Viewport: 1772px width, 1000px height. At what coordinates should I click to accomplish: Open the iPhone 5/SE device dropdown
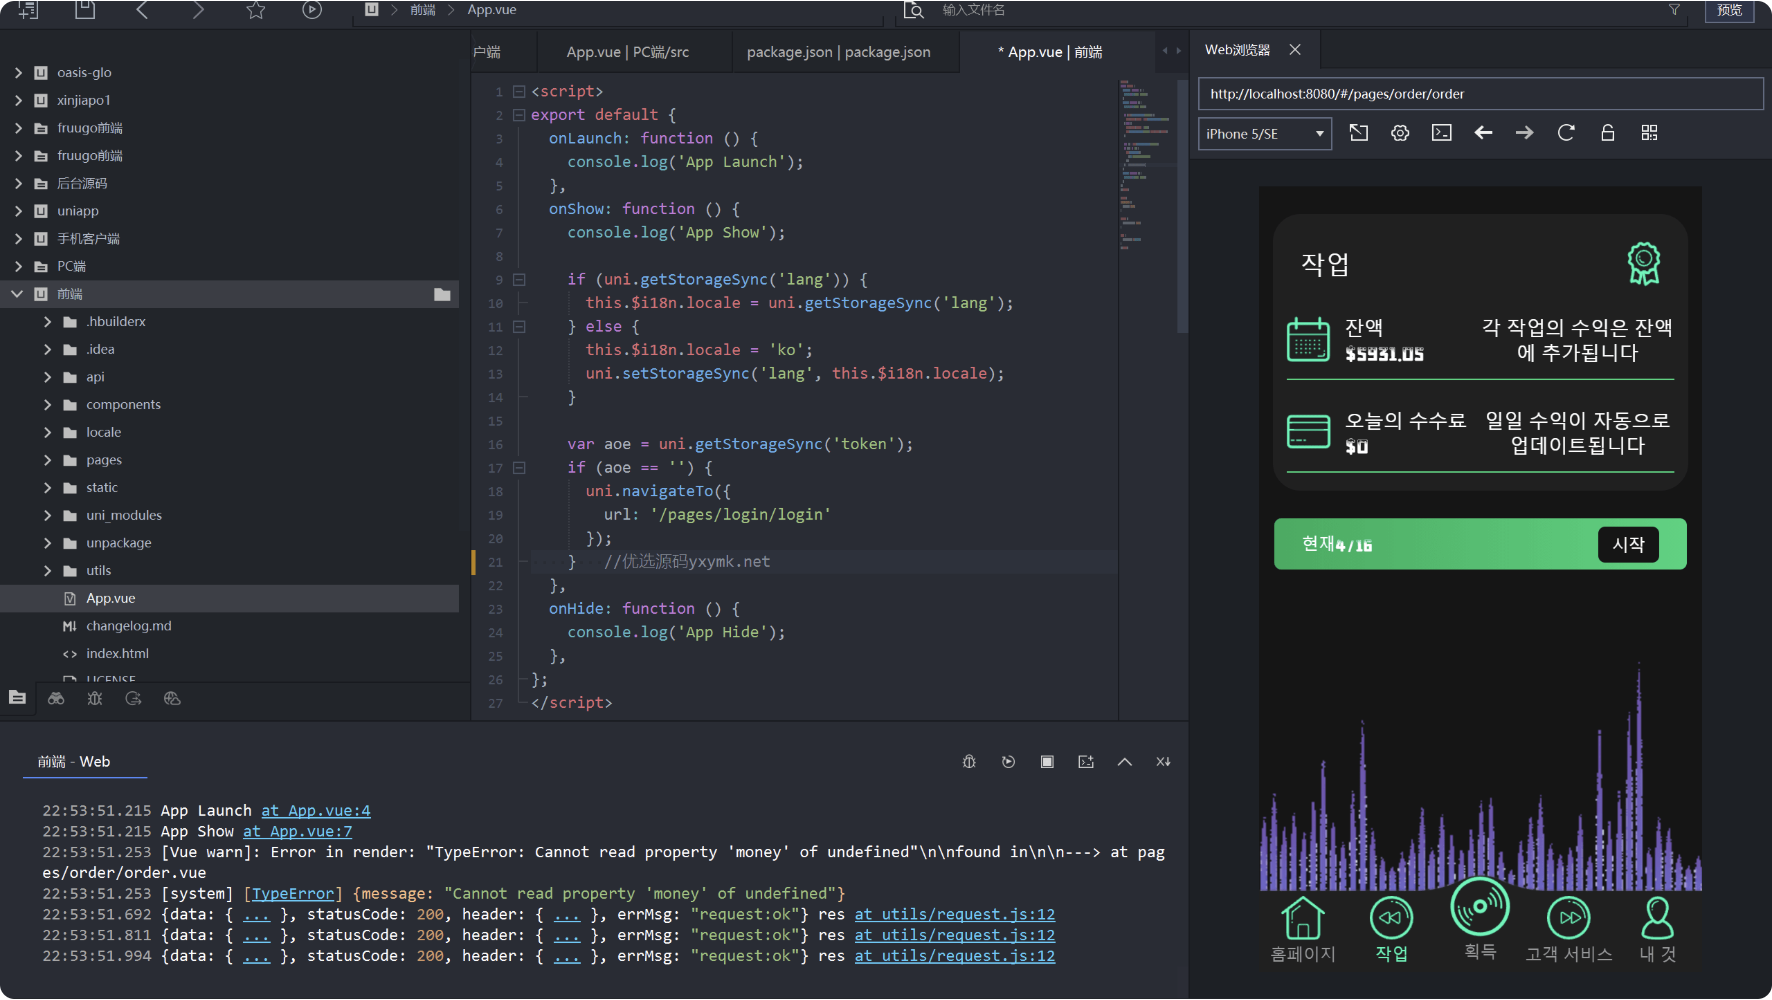click(x=1264, y=134)
